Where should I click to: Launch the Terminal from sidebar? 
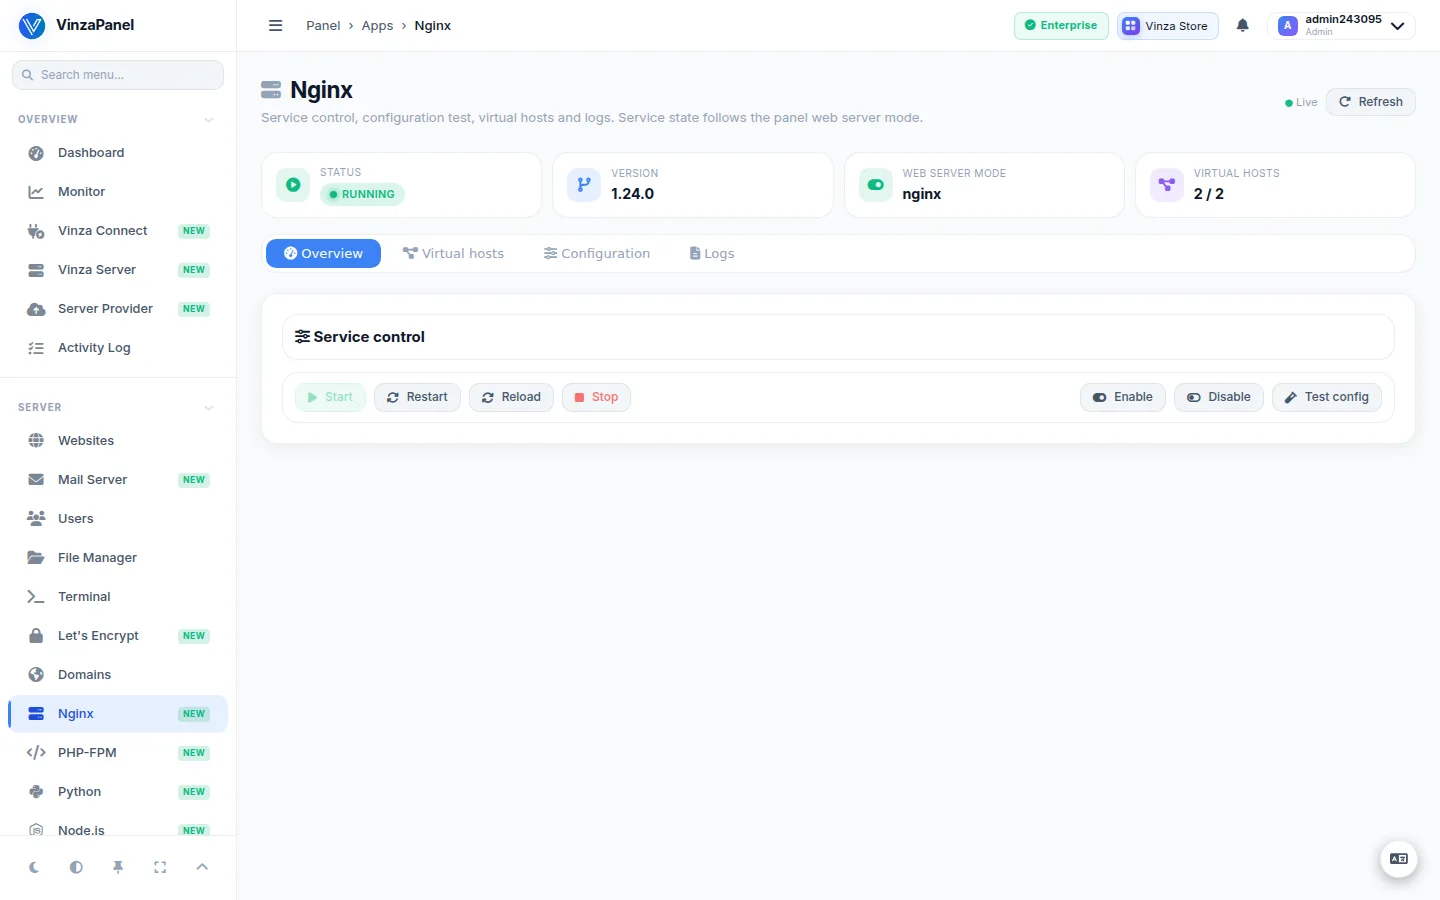coord(118,597)
